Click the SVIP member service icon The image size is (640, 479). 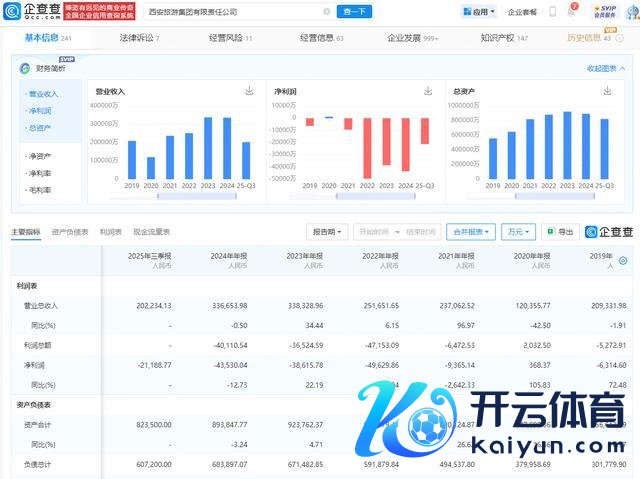(x=604, y=11)
